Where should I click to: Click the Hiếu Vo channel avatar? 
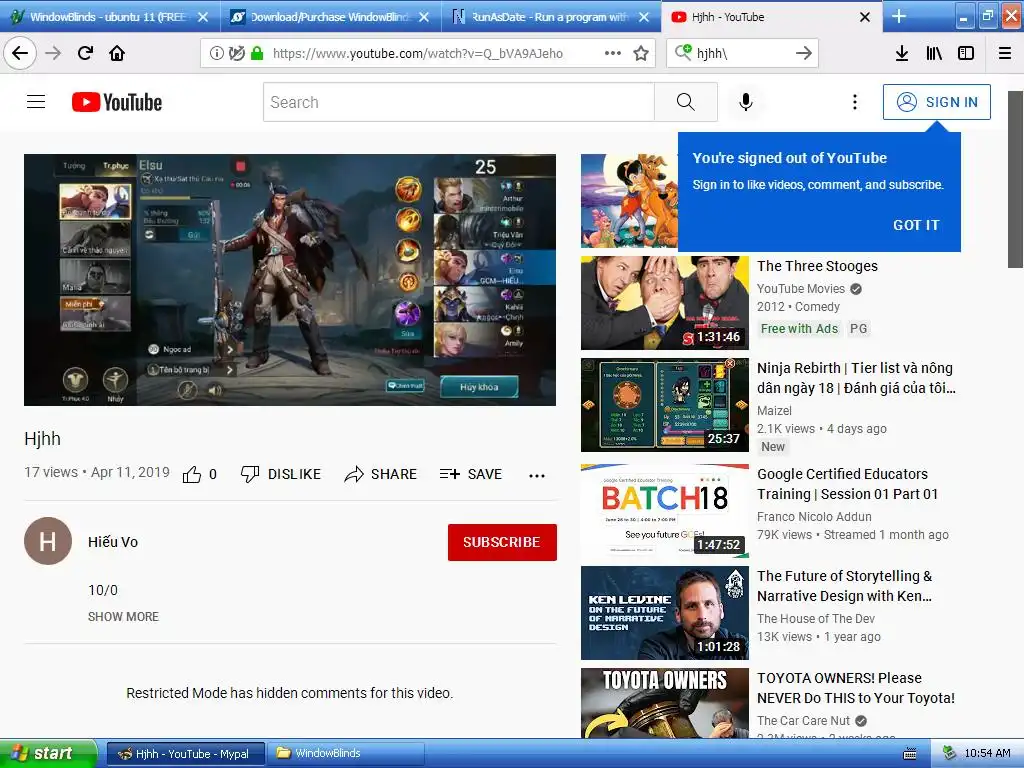pyautogui.click(x=48, y=541)
